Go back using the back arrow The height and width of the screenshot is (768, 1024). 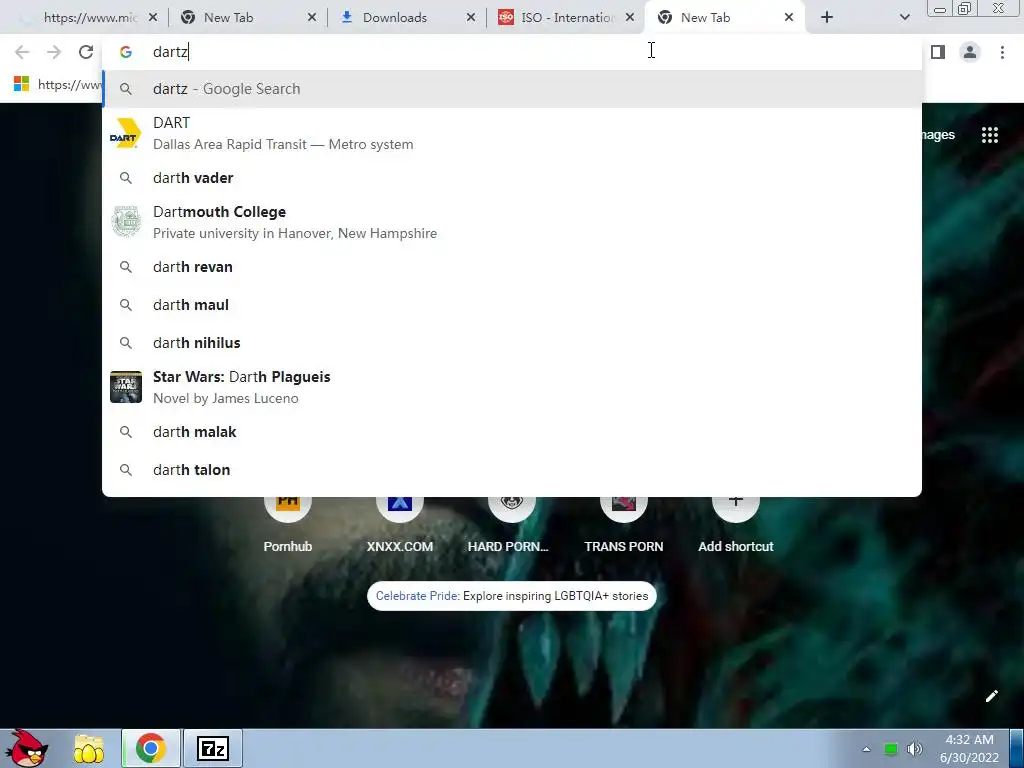22,52
